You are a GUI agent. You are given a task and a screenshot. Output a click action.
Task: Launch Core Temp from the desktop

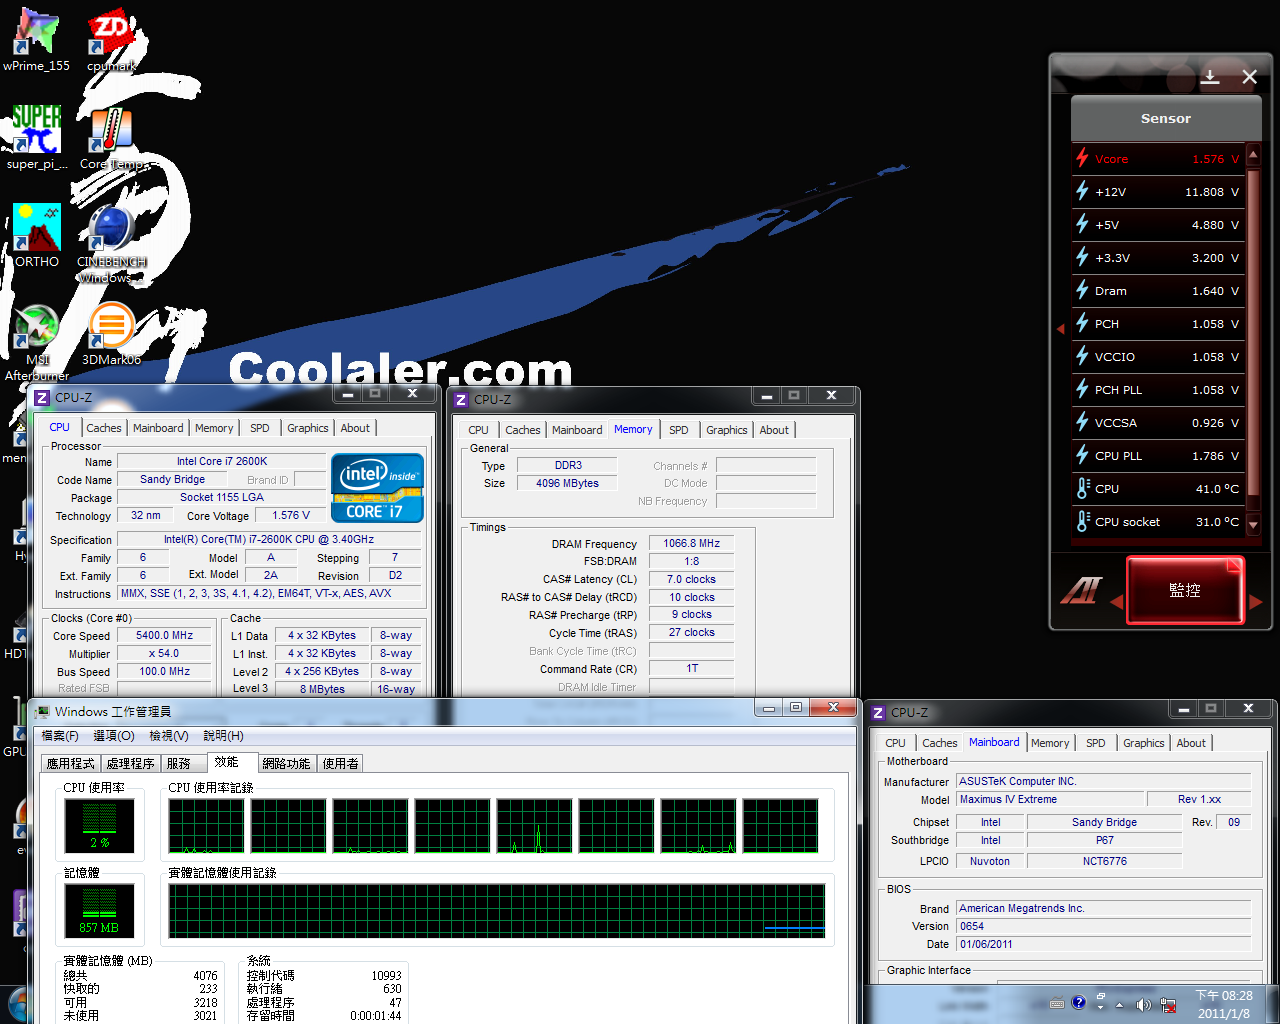click(111, 138)
